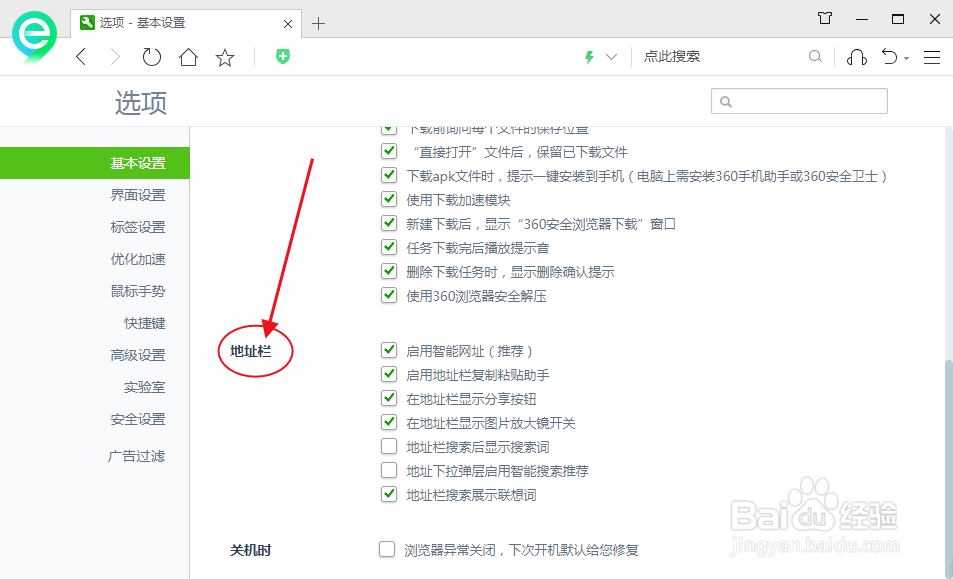Expand the dropdown next to the undo arrow

click(906, 57)
